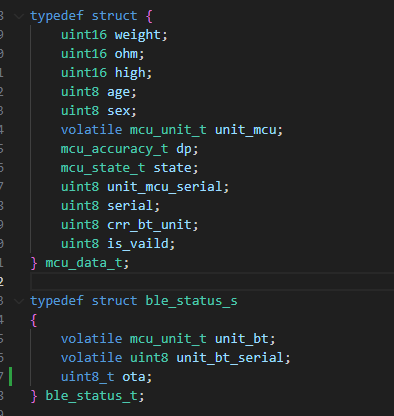Click the 'ble_status_s' struct tag
Screen dimensions: 394x416
click(x=191, y=301)
